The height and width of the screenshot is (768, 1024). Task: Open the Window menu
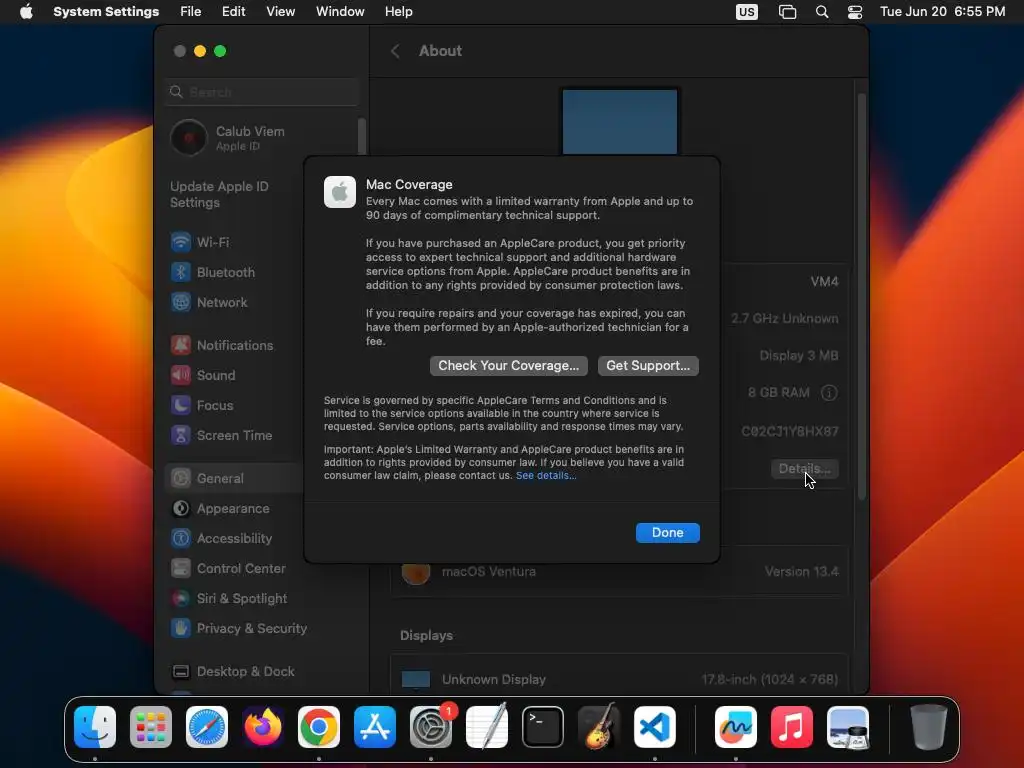coord(340,12)
